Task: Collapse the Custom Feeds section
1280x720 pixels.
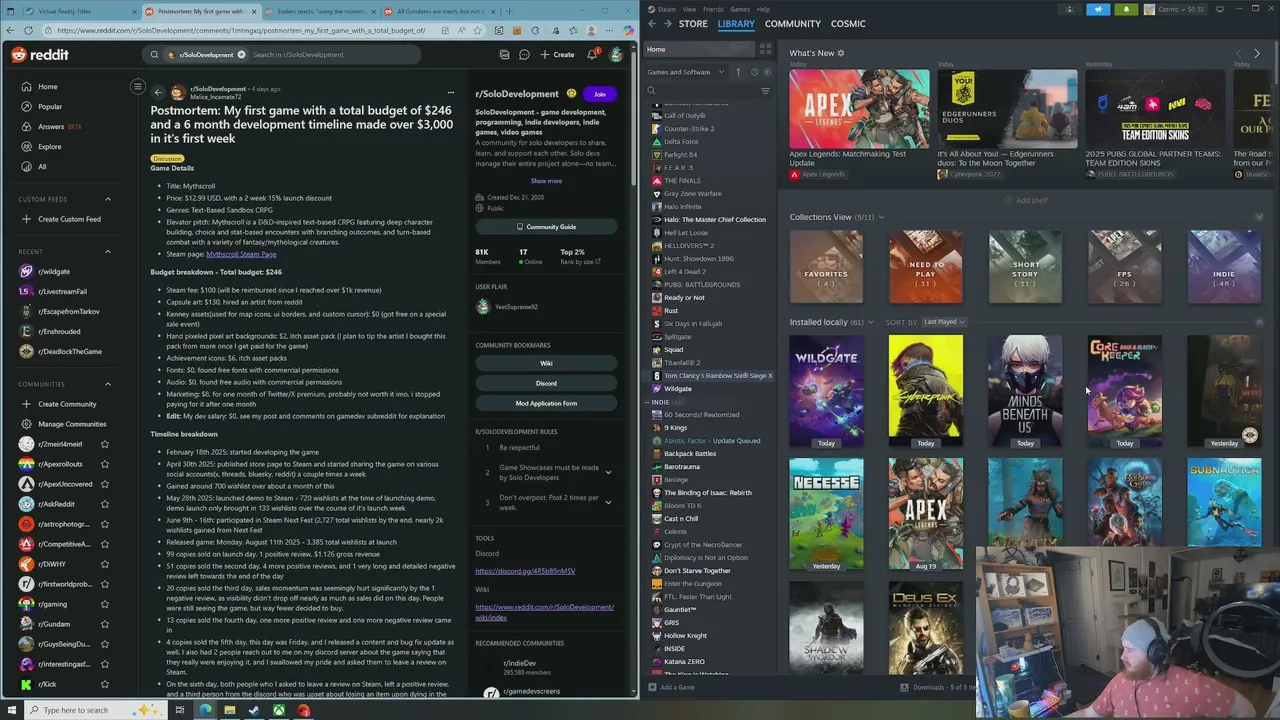Action: click(x=108, y=199)
